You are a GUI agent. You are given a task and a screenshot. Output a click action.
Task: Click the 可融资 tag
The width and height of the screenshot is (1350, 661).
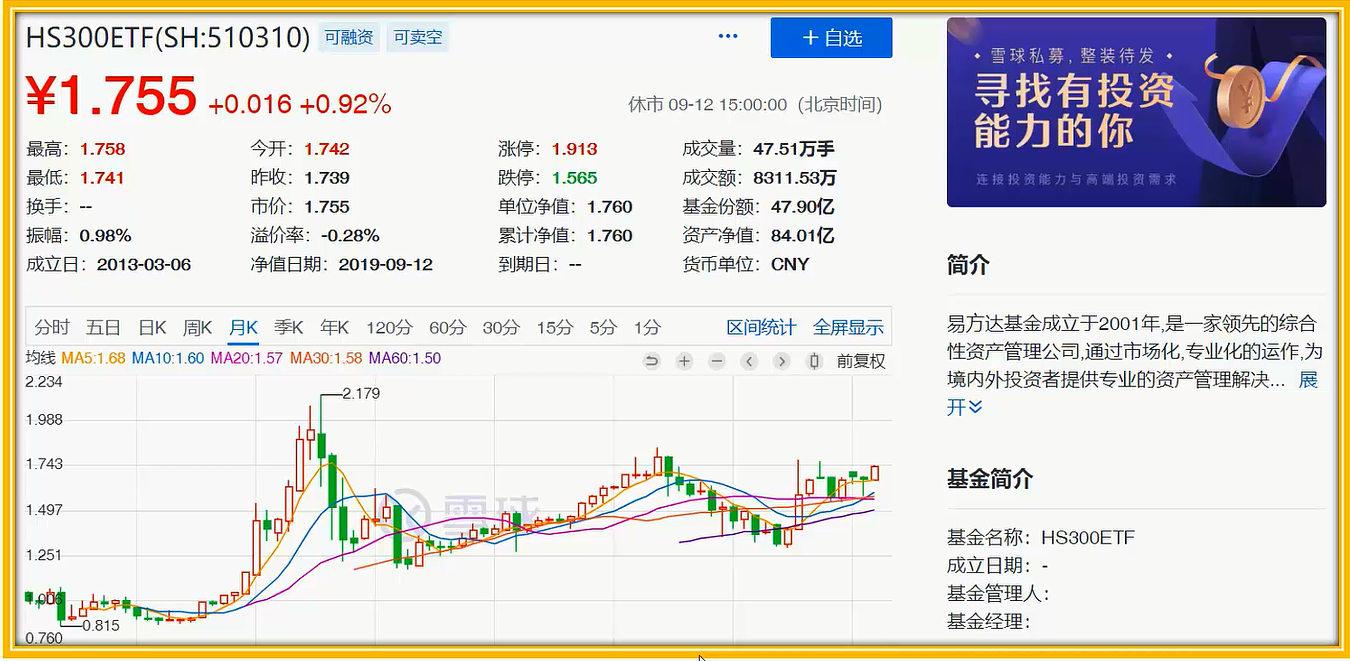tap(349, 38)
